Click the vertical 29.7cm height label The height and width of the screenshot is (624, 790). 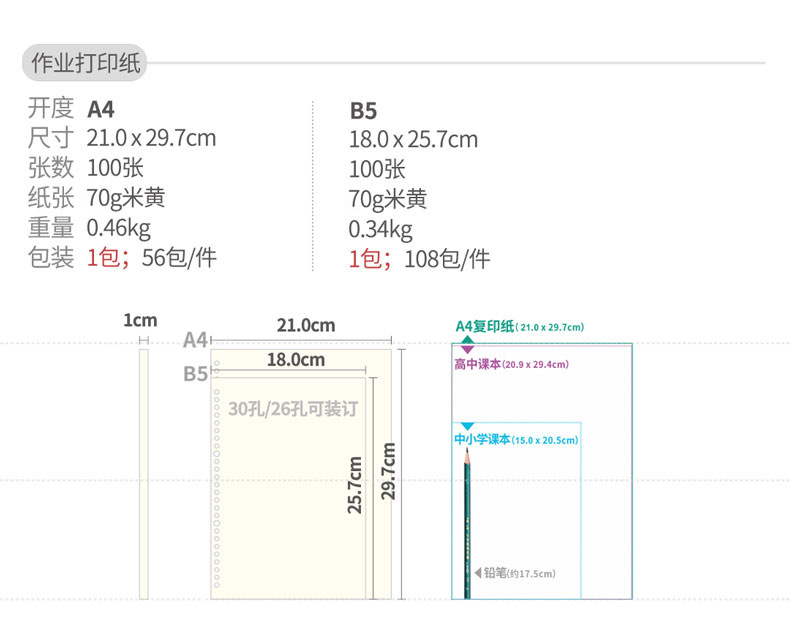tap(389, 470)
